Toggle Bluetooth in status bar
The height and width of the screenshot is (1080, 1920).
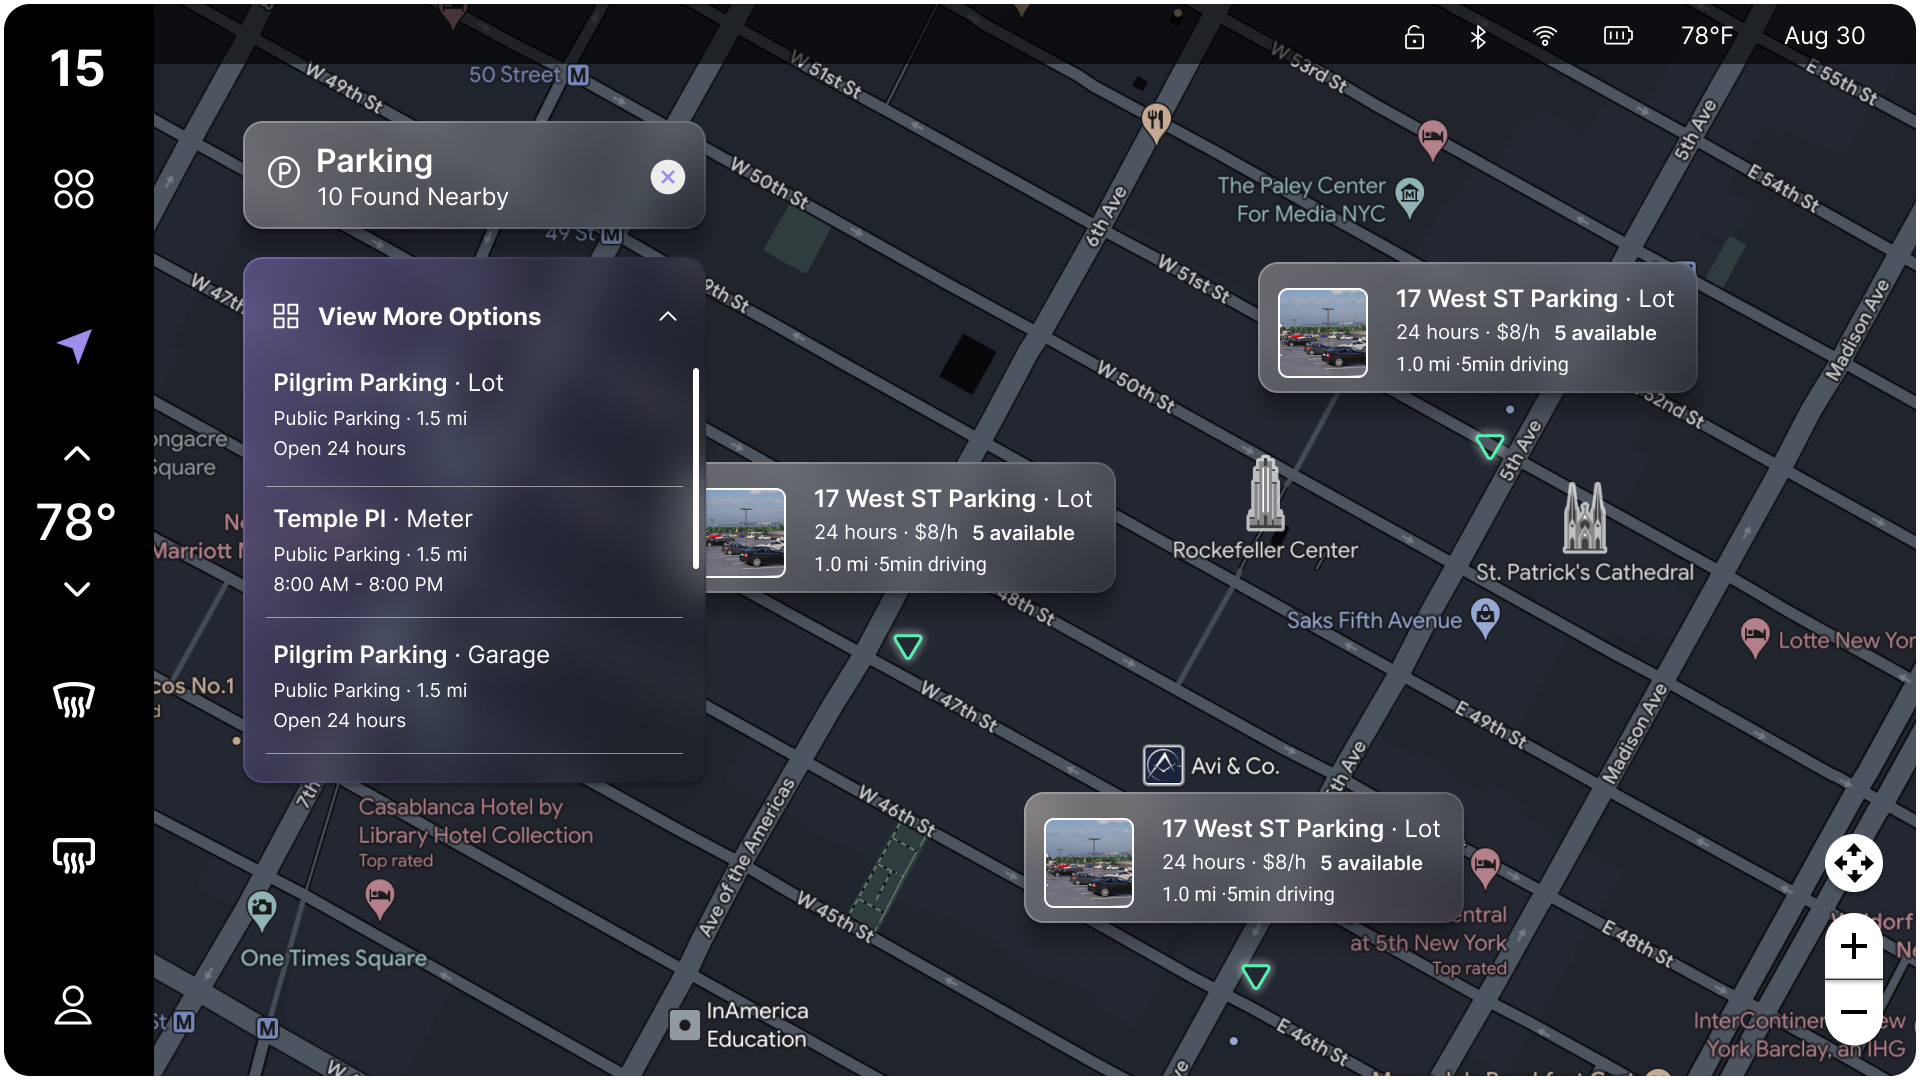click(1478, 37)
